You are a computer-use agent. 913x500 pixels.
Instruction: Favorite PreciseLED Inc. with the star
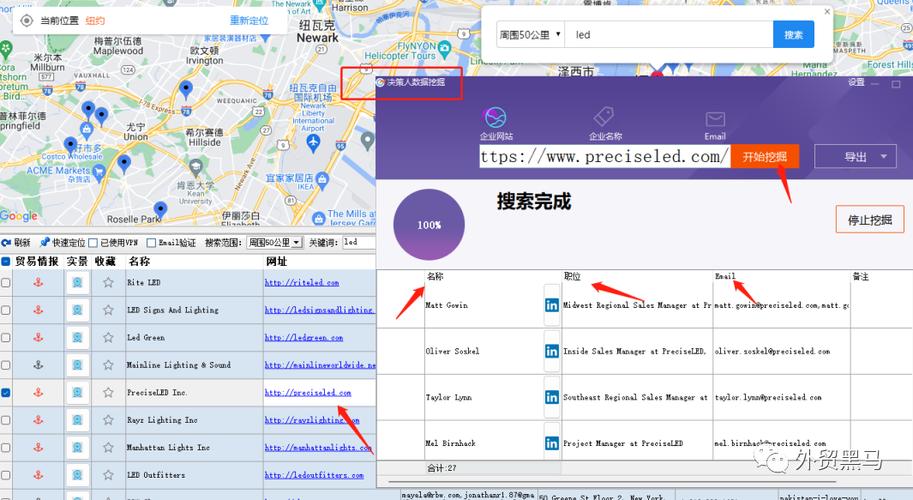point(108,393)
